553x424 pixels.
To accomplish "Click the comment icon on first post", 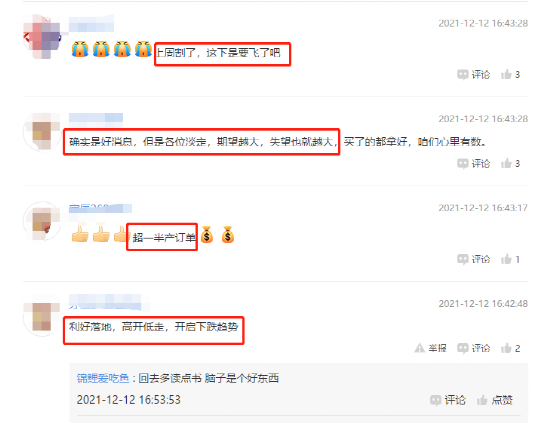I will pos(463,75).
